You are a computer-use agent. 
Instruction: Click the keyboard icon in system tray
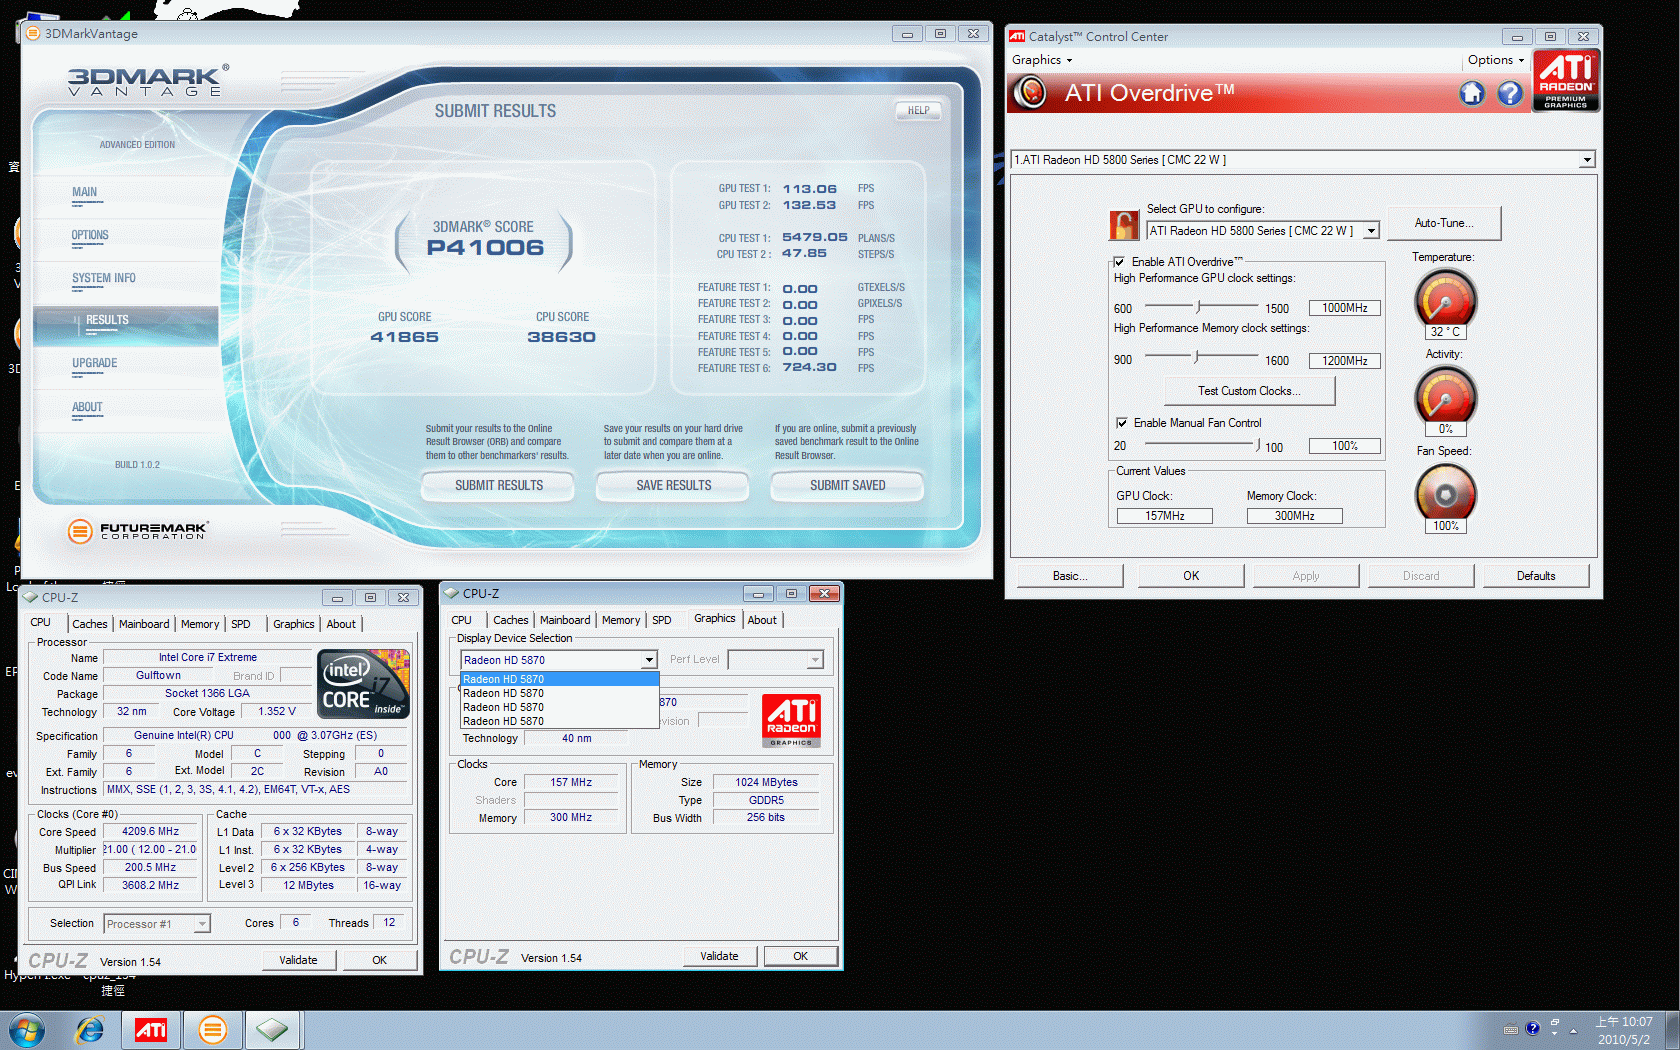pyautogui.click(x=1511, y=1030)
